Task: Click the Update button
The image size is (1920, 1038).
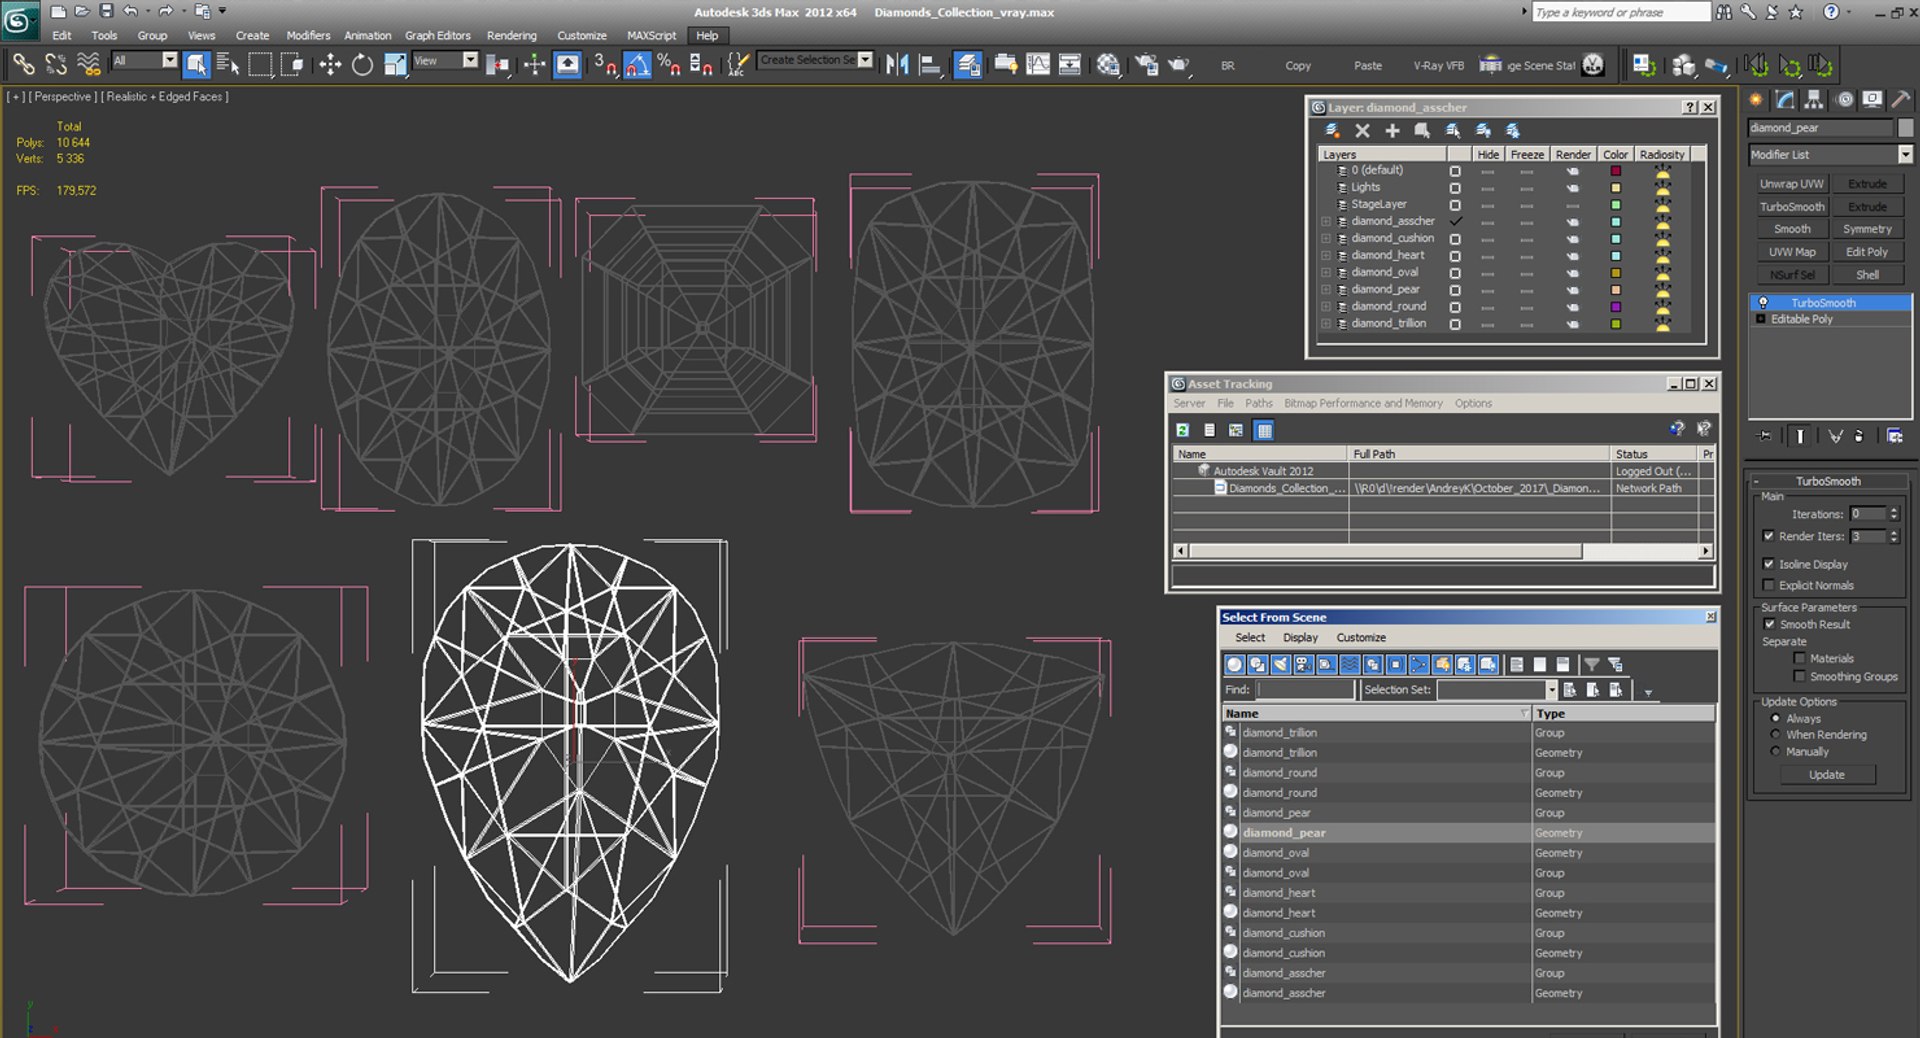Action: click(1826, 775)
